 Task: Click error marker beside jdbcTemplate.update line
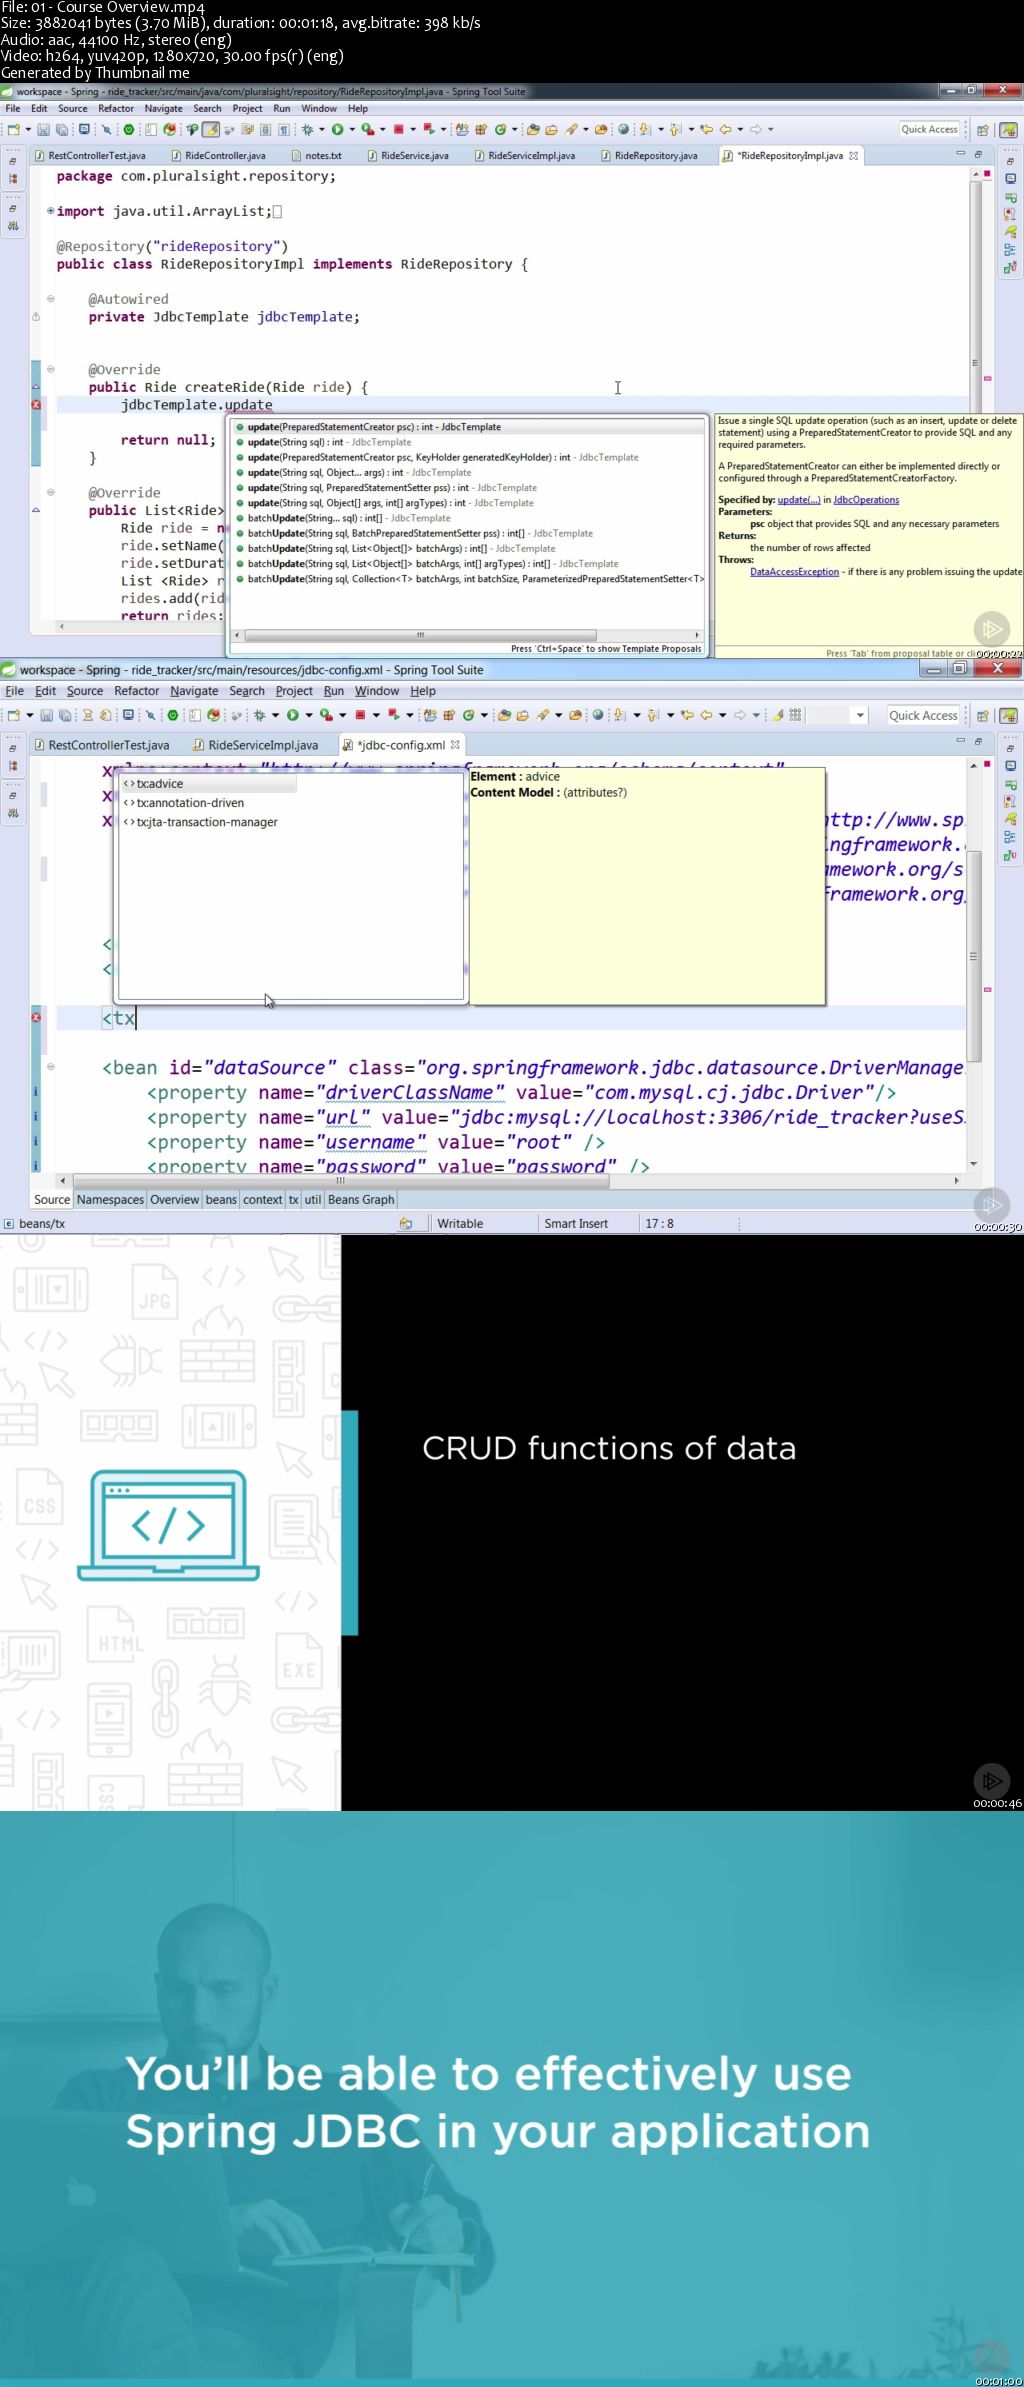(36, 405)
